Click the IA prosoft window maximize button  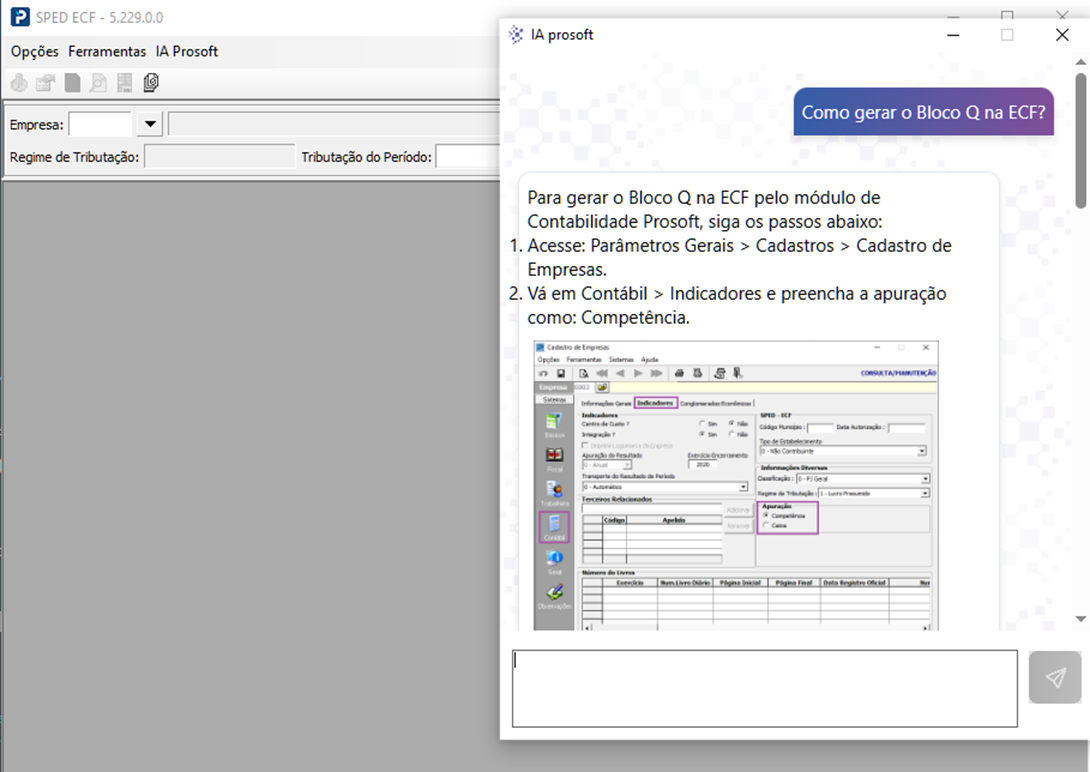(1007, 35)
